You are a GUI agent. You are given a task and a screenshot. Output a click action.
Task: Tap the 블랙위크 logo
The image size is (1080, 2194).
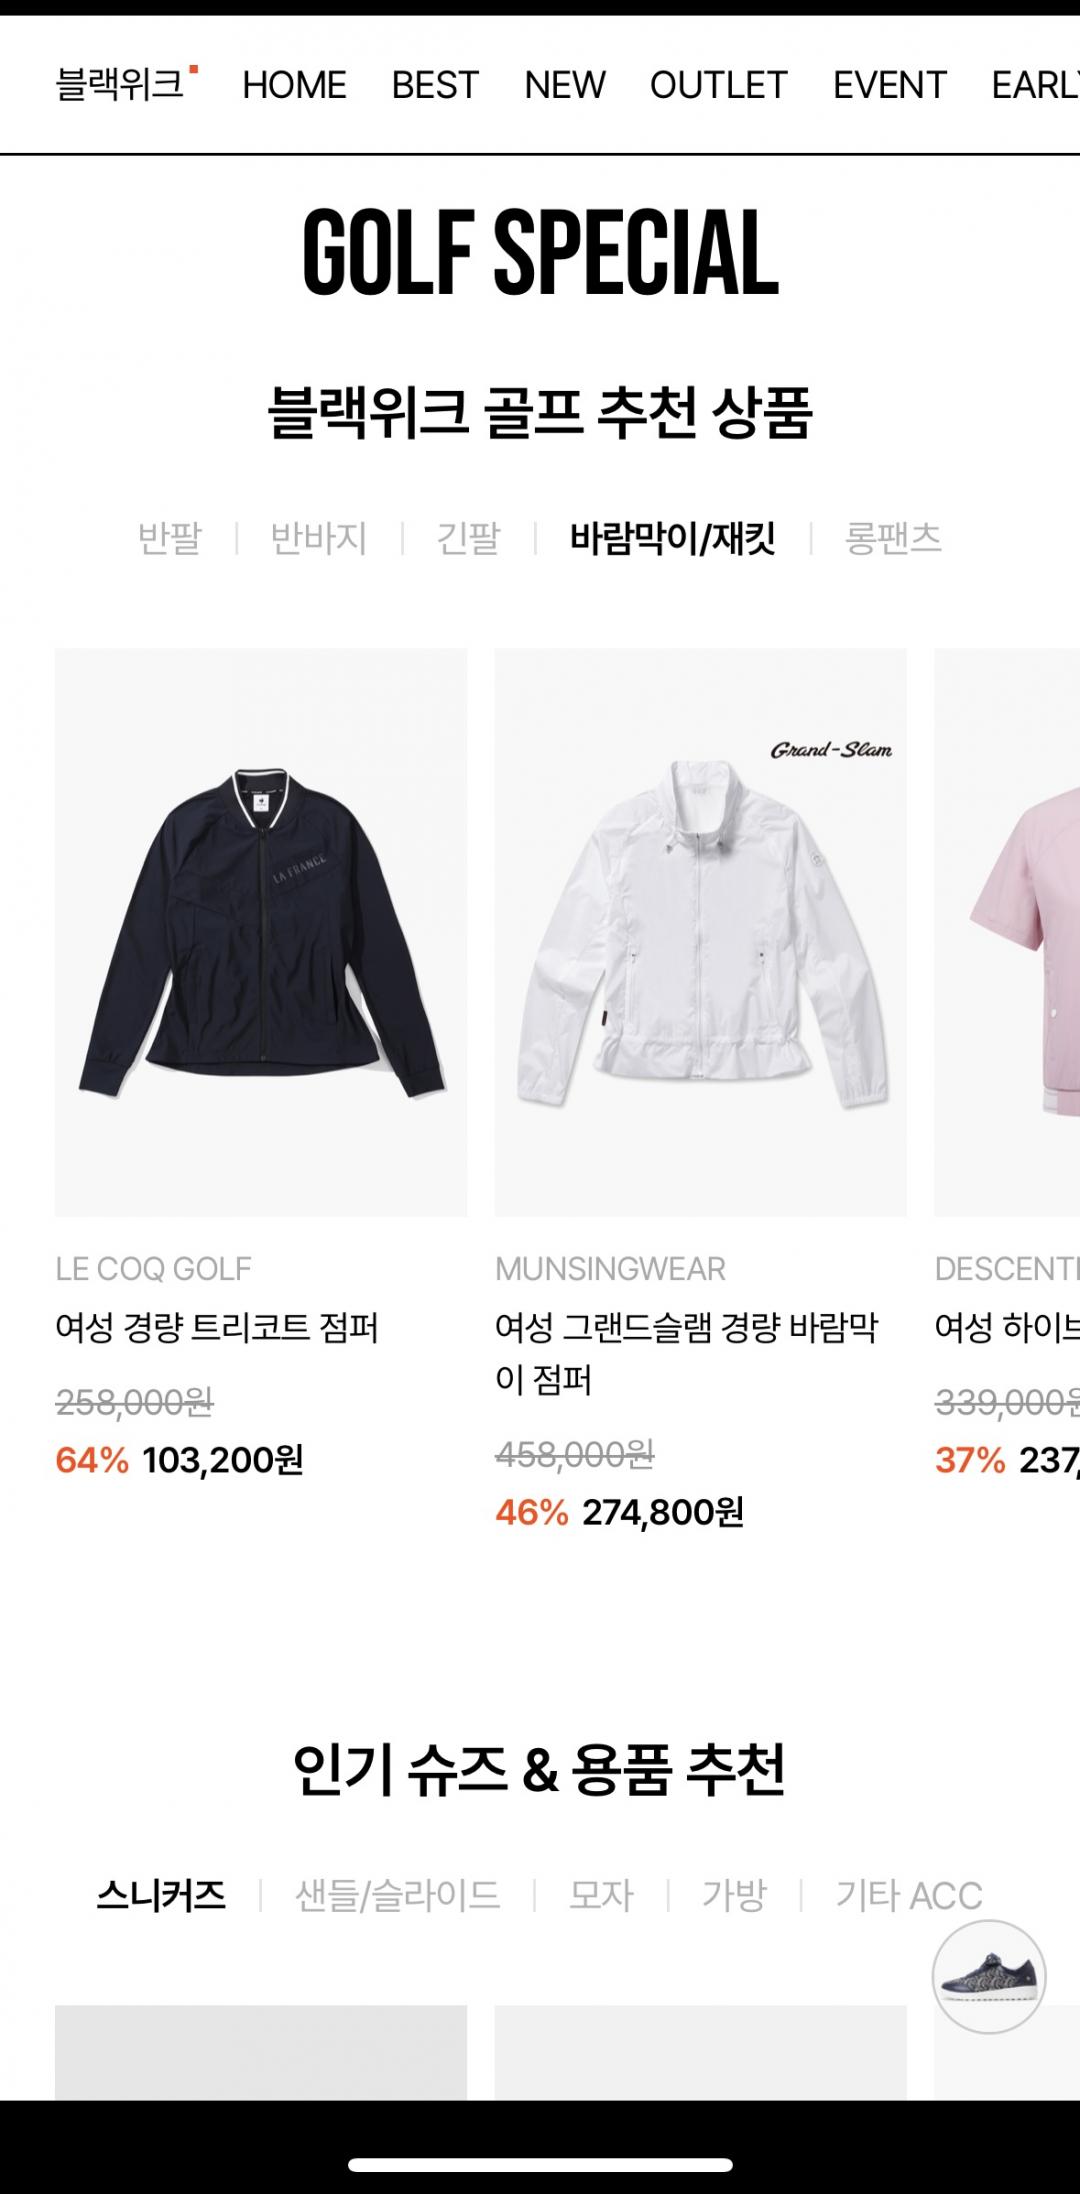click(126, 85)
